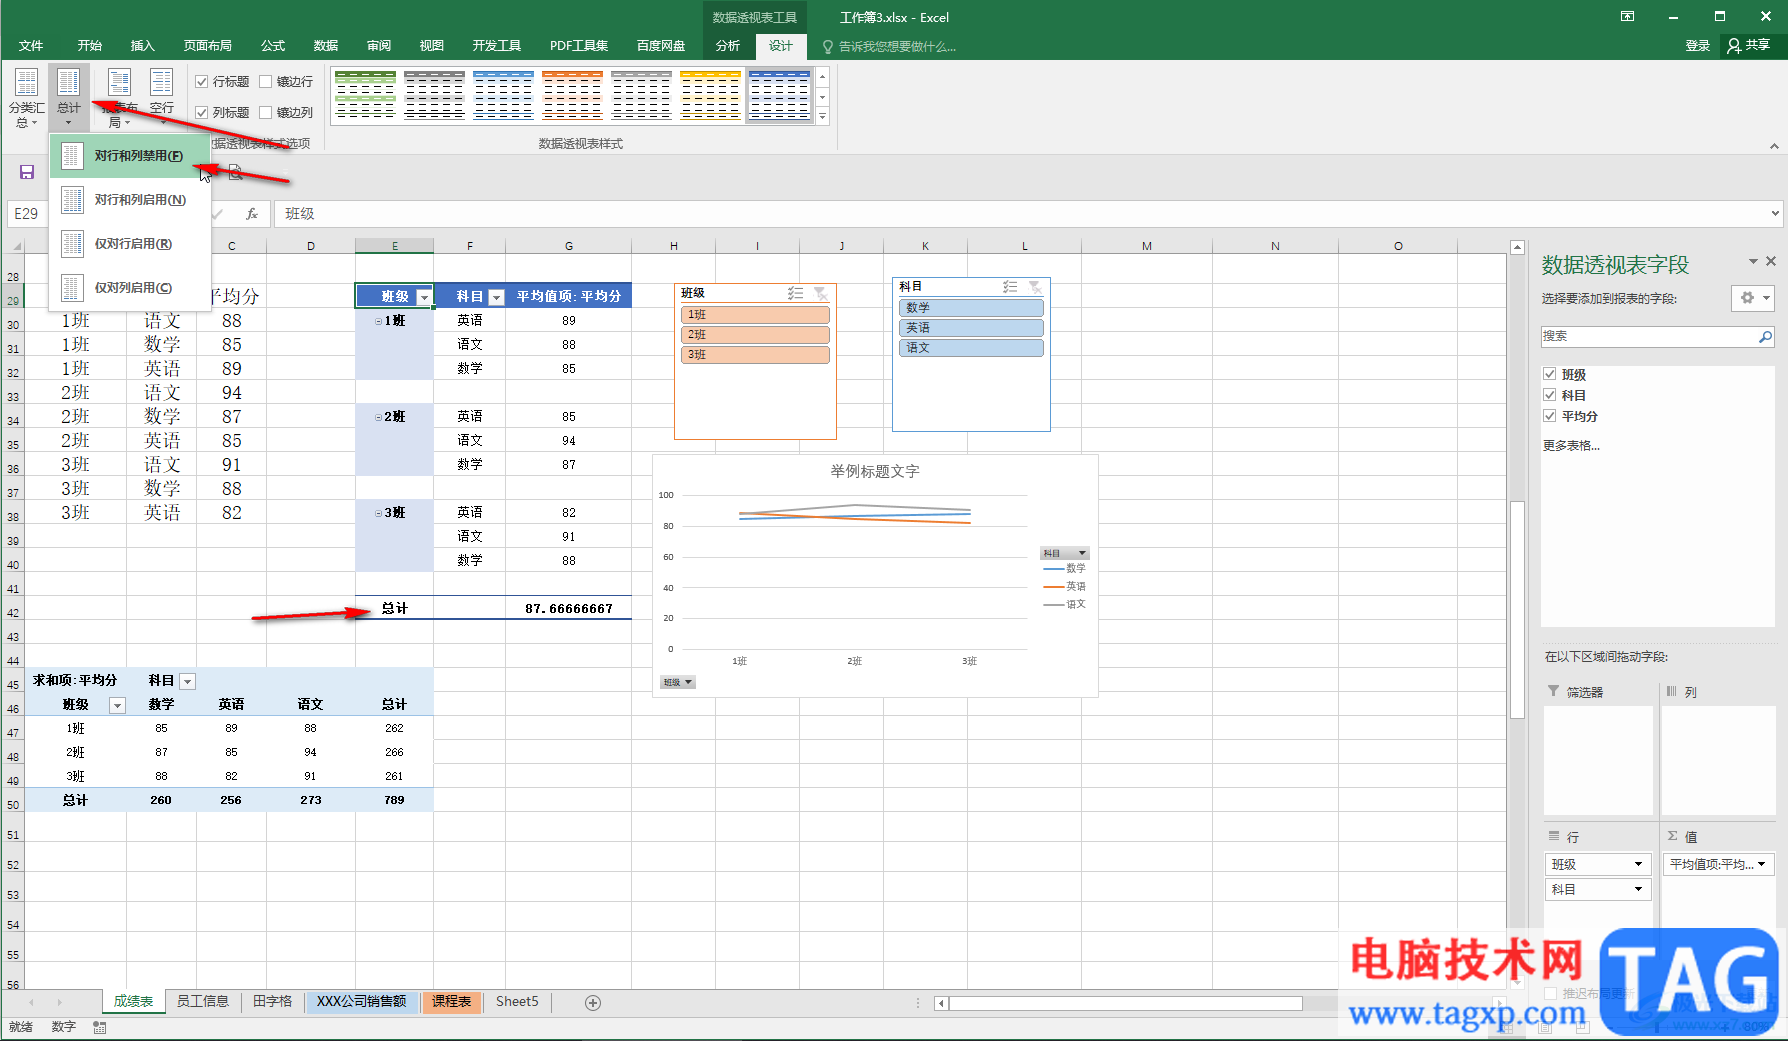Toggle the 列标题 column headers checkbox
The image size is (1788, 1041).
(x=202, y=113)
